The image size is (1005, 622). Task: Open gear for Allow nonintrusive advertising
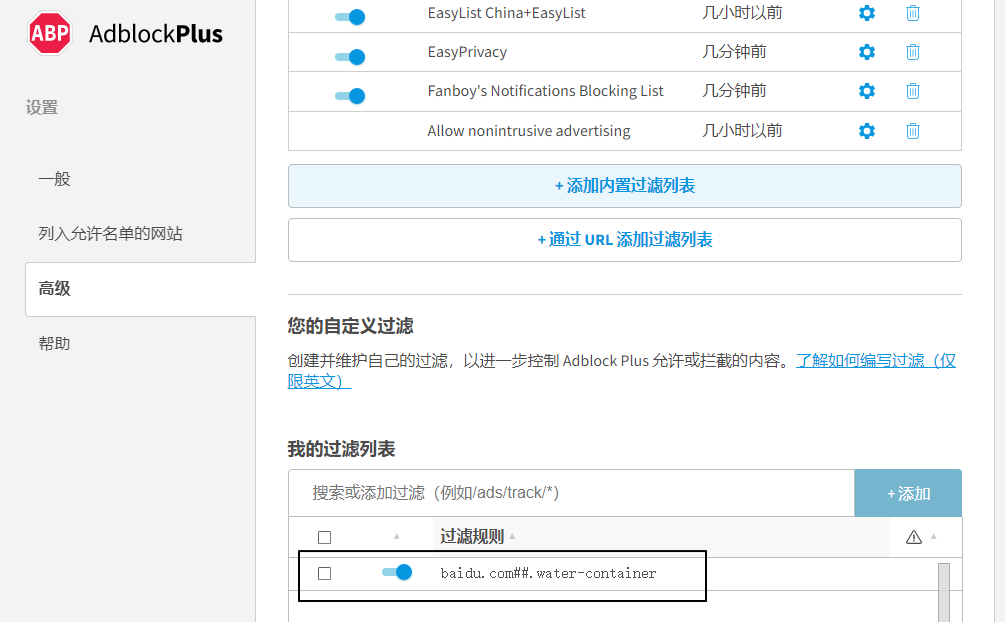click(867, 131)
